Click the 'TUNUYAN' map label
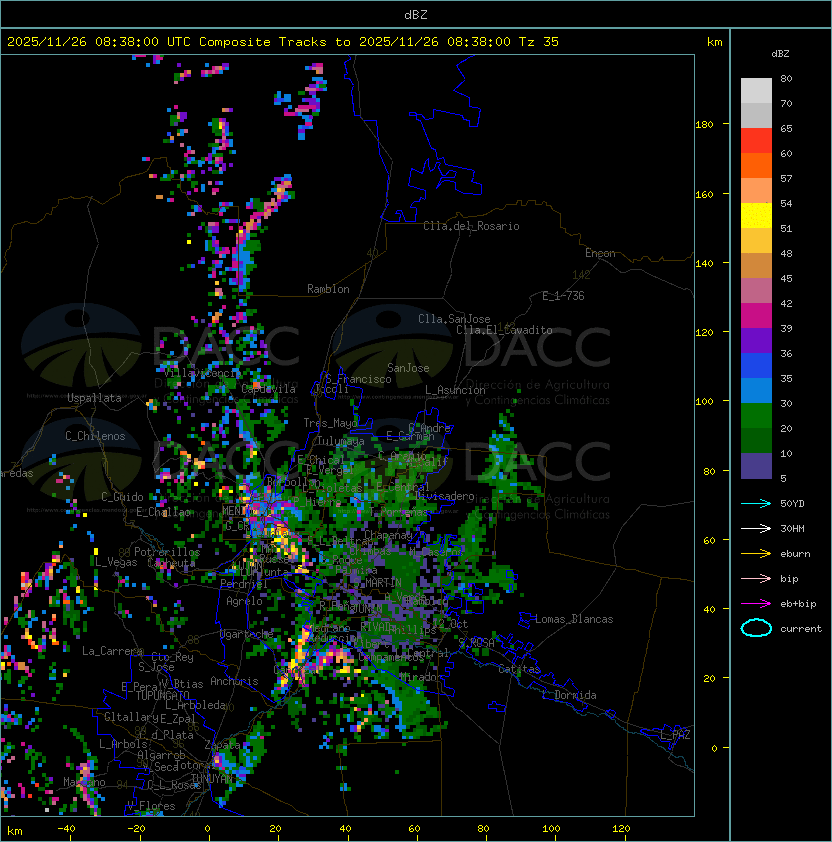The height and width of the screenshot is (842, 832). click(x=212, y=778)
